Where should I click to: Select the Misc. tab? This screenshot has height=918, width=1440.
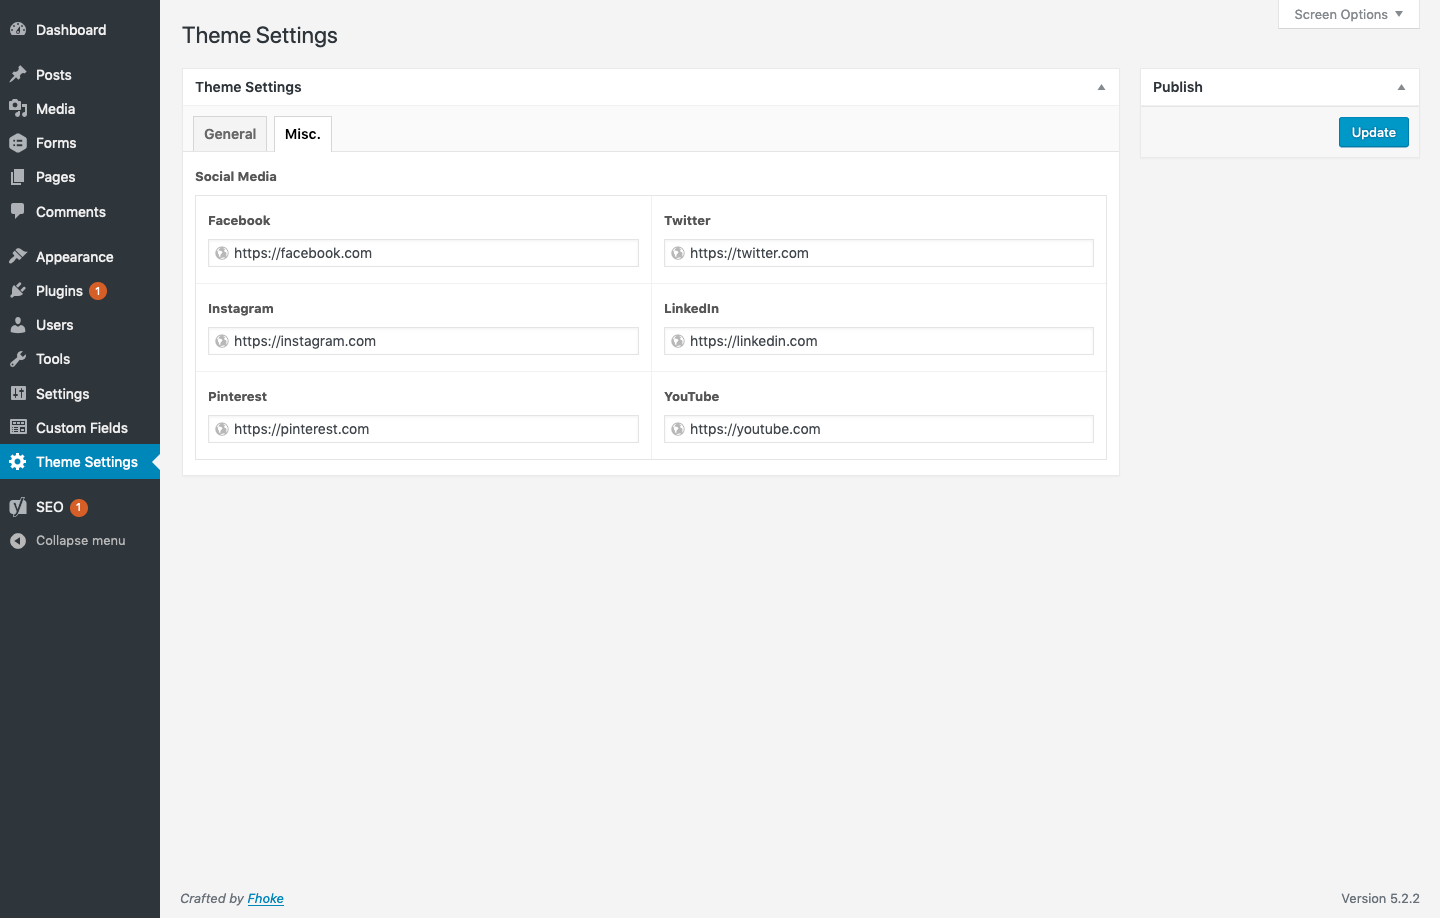(303, 134)
